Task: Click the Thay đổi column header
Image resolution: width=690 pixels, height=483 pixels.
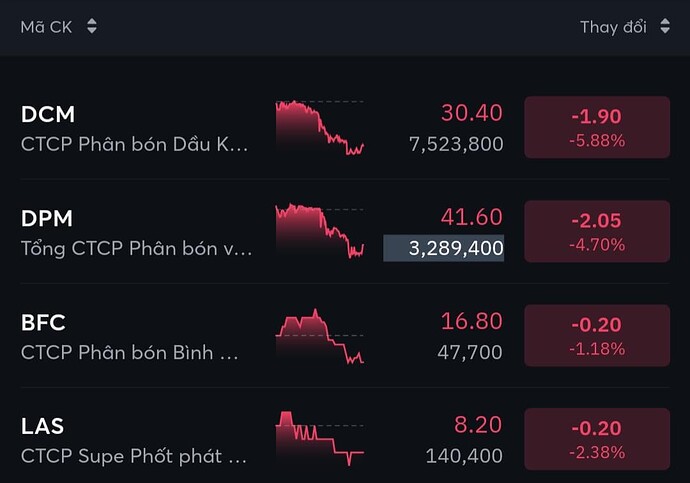Action: tap(613, 27)
